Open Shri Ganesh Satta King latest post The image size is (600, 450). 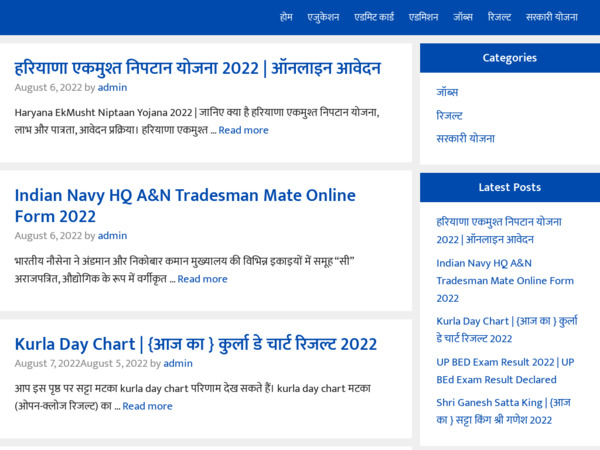tap(504, 412)
